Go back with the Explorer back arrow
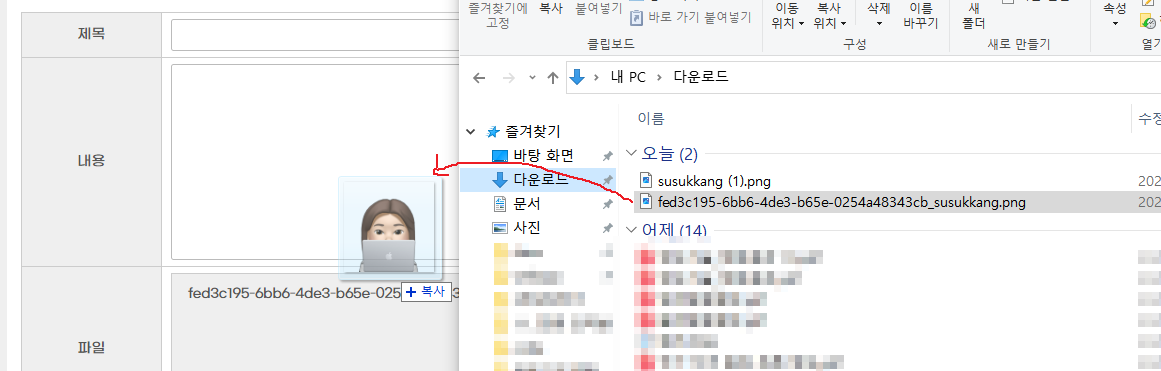The width and height of the screenshot is (1161, 371). 479,77
